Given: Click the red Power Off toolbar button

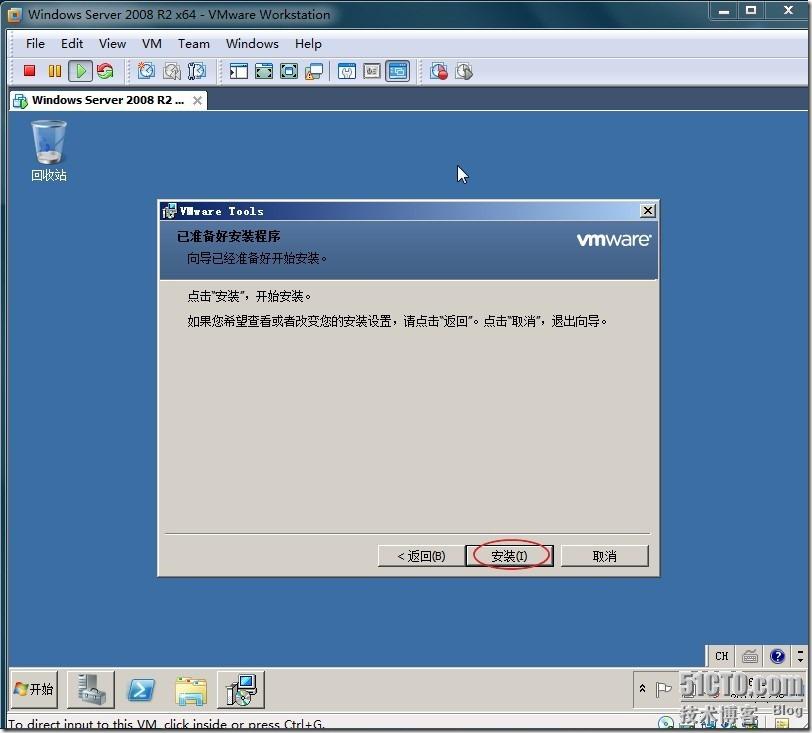Looking at the screenshot, I should tap(30, 71).
